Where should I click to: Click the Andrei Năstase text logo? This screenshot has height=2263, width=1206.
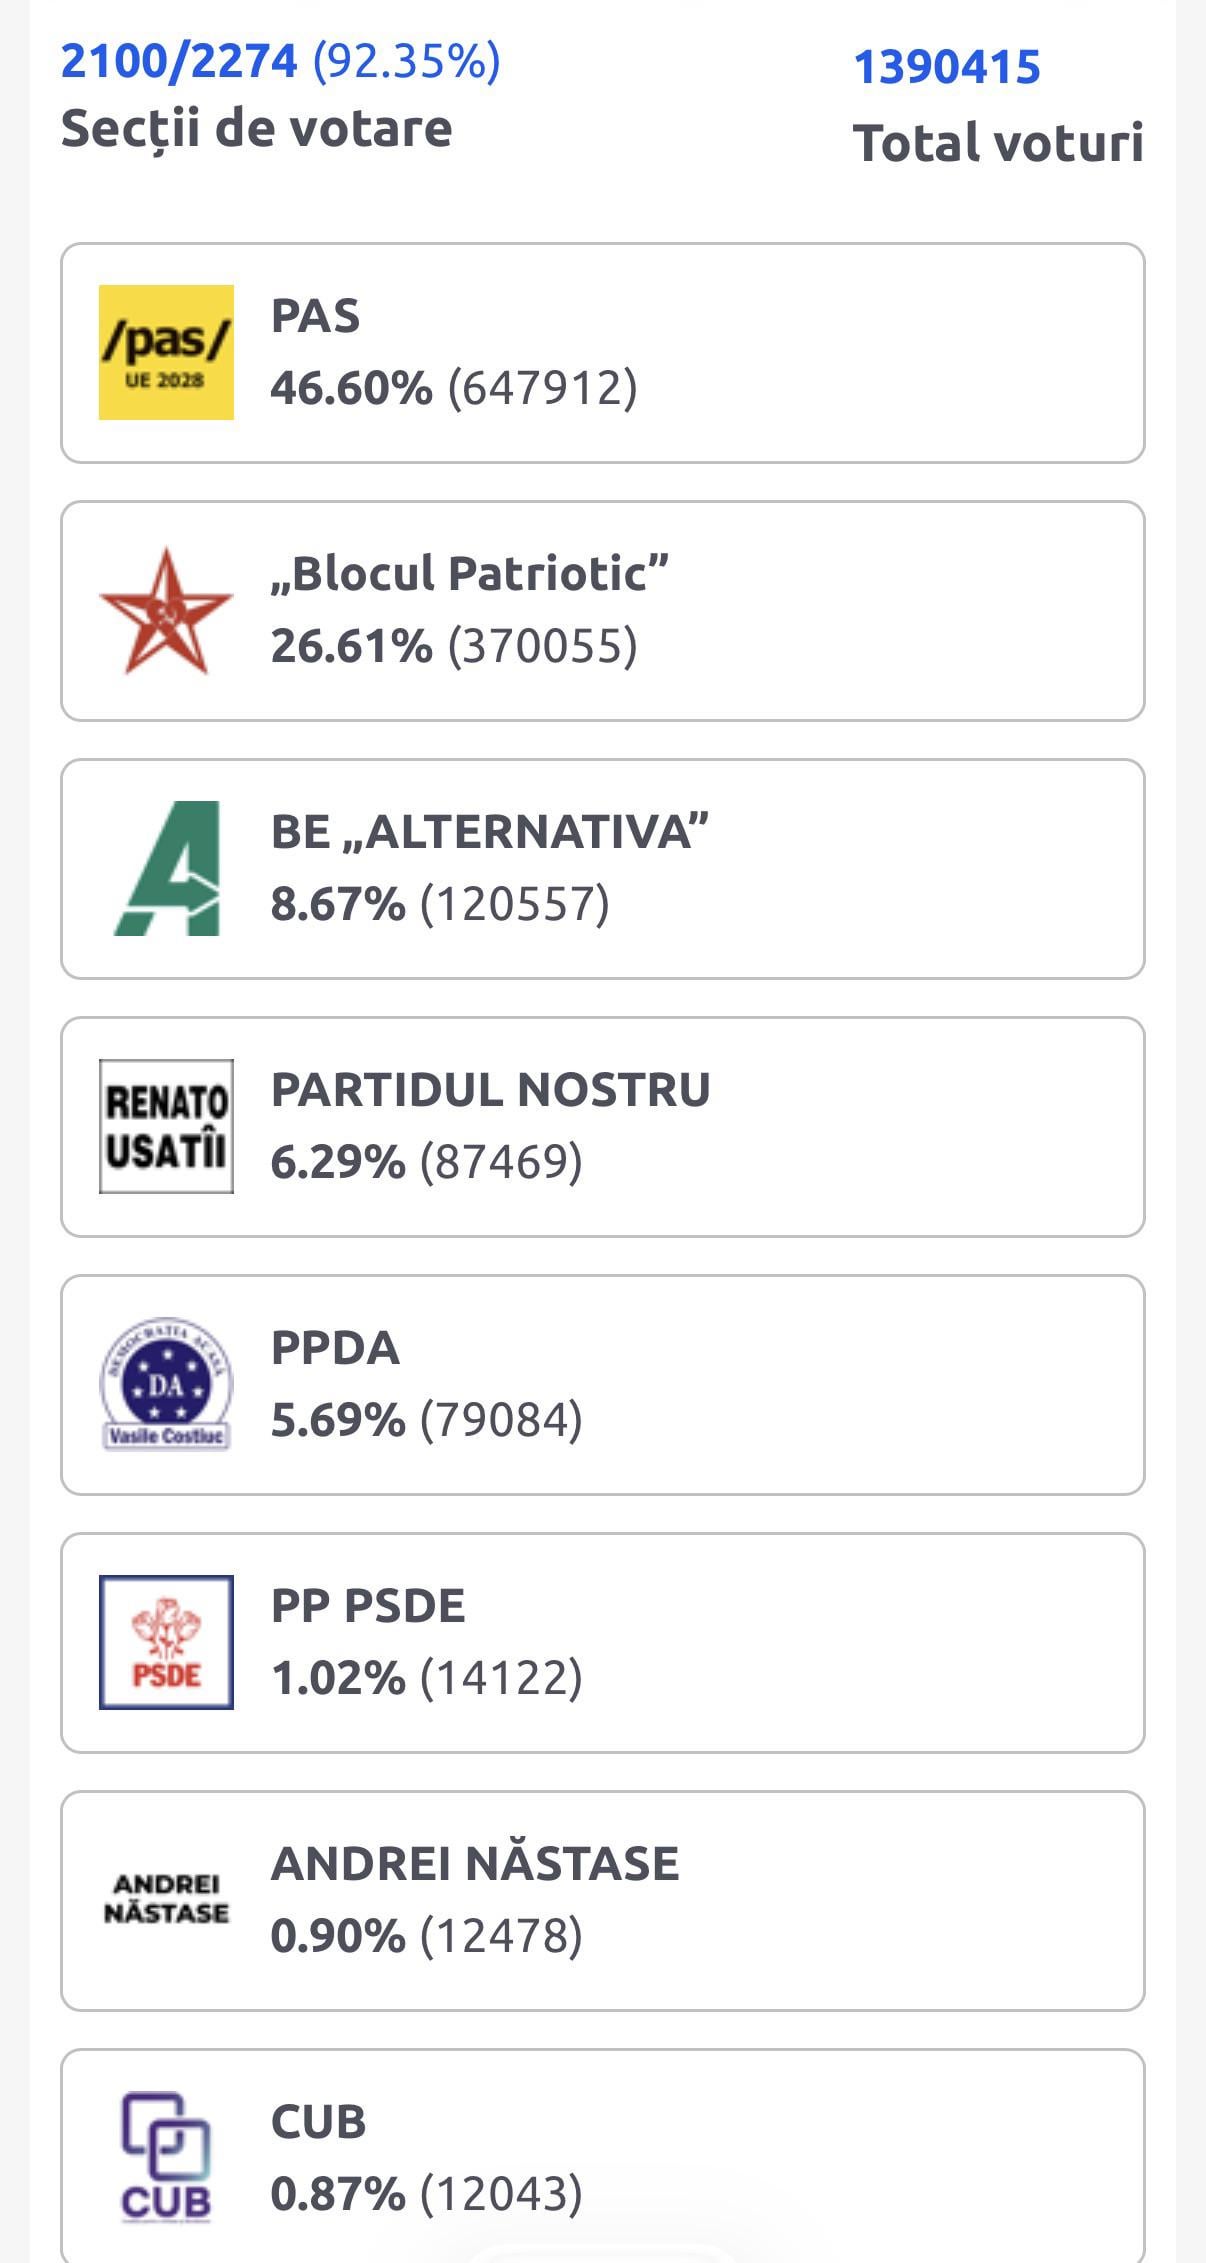[166, 1899]
